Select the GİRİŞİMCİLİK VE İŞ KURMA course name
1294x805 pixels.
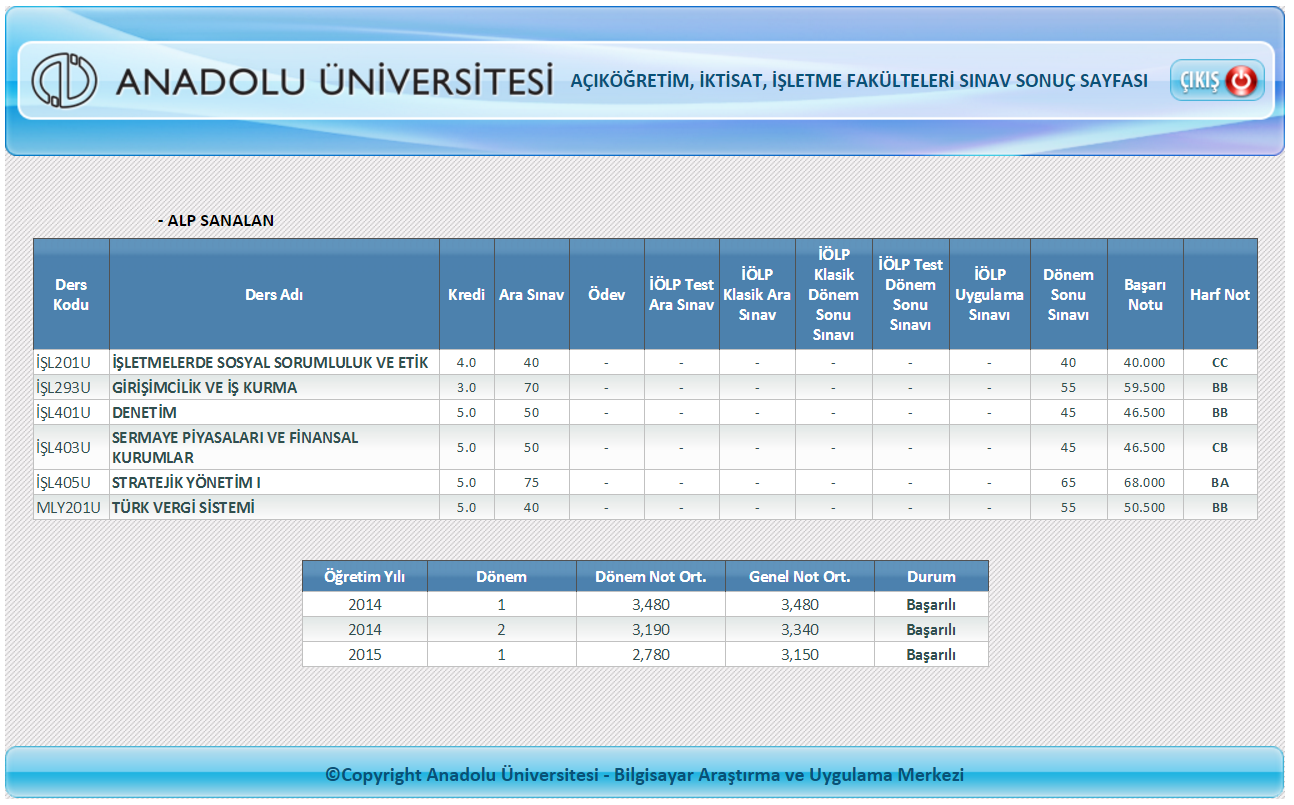[205, 387]
